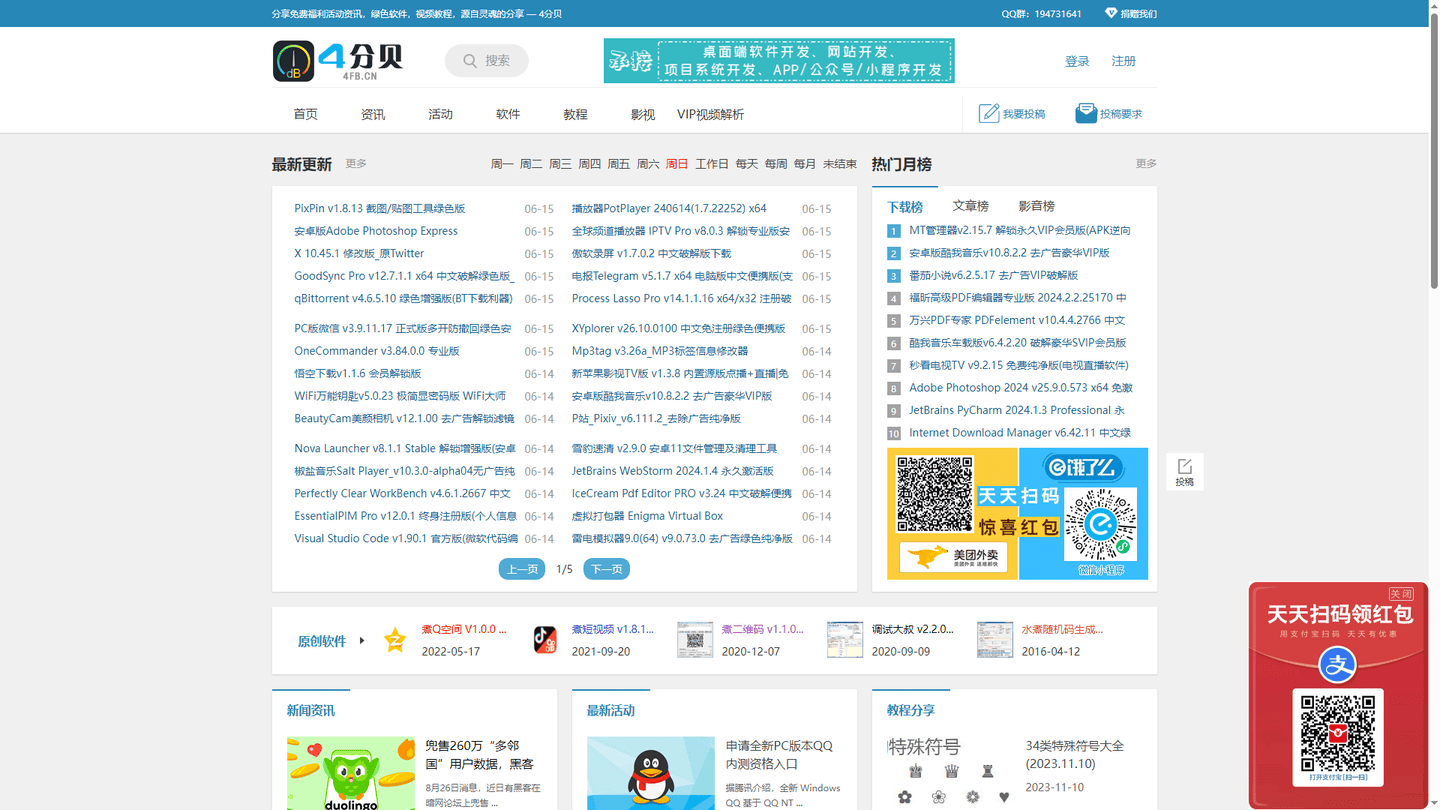Screen dimensions: 1440x810
Task: Click the 承接 software development banner
Action: [779, 61]
